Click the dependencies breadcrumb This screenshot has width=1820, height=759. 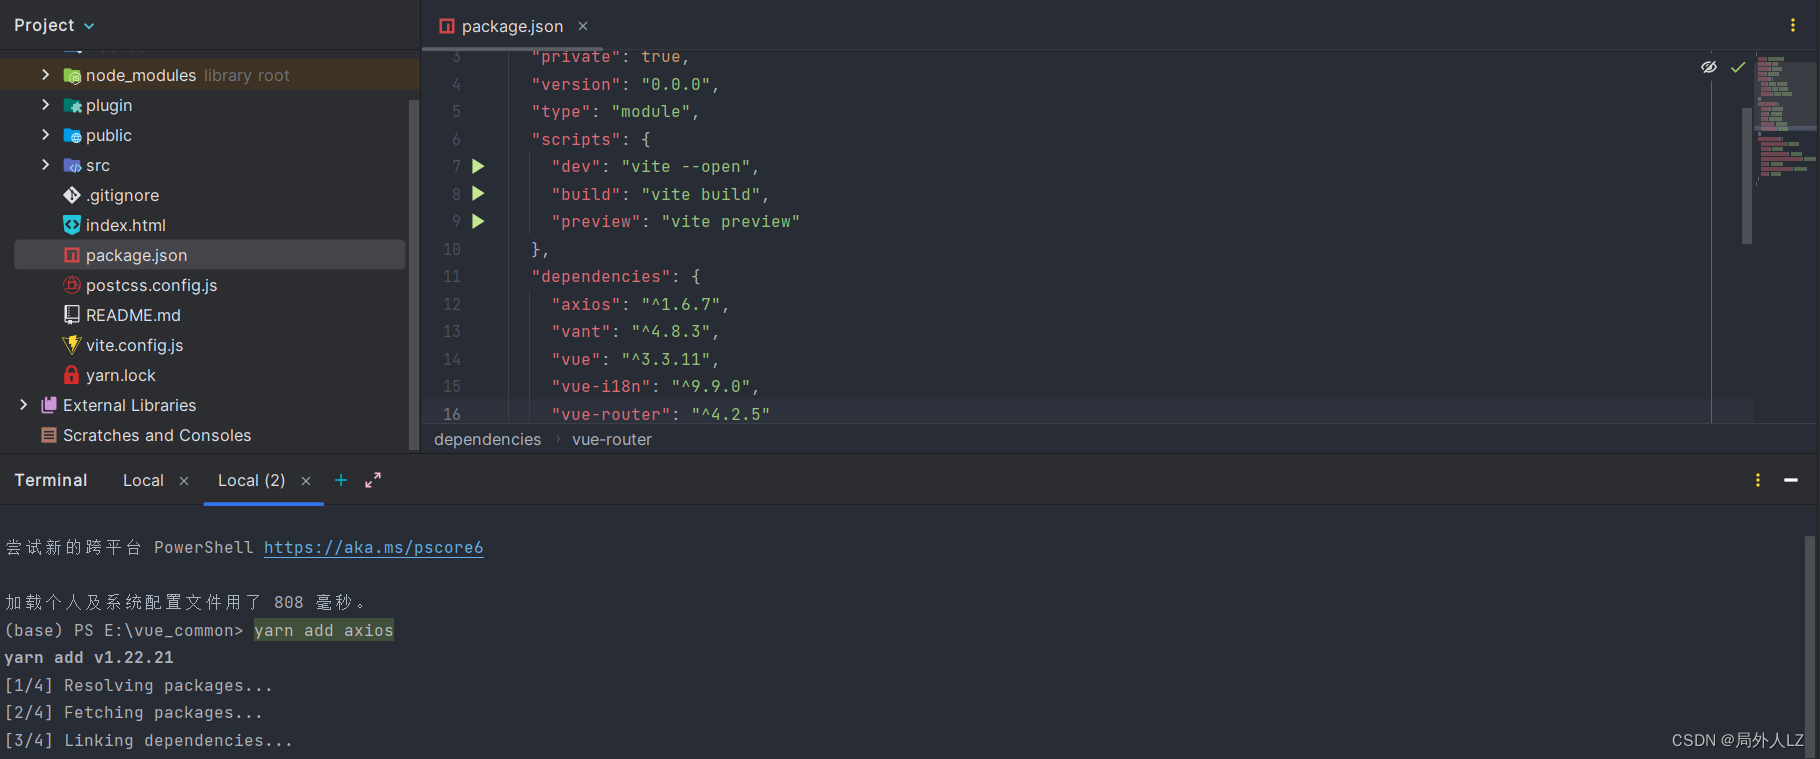487,440
